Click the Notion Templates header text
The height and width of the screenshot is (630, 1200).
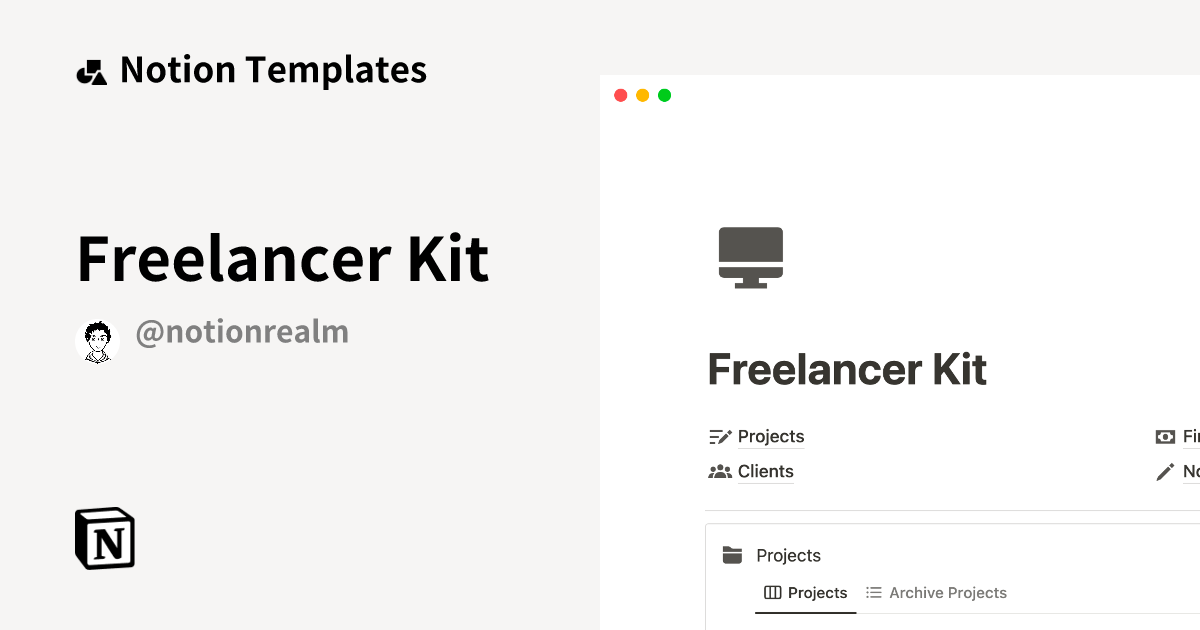273,69
